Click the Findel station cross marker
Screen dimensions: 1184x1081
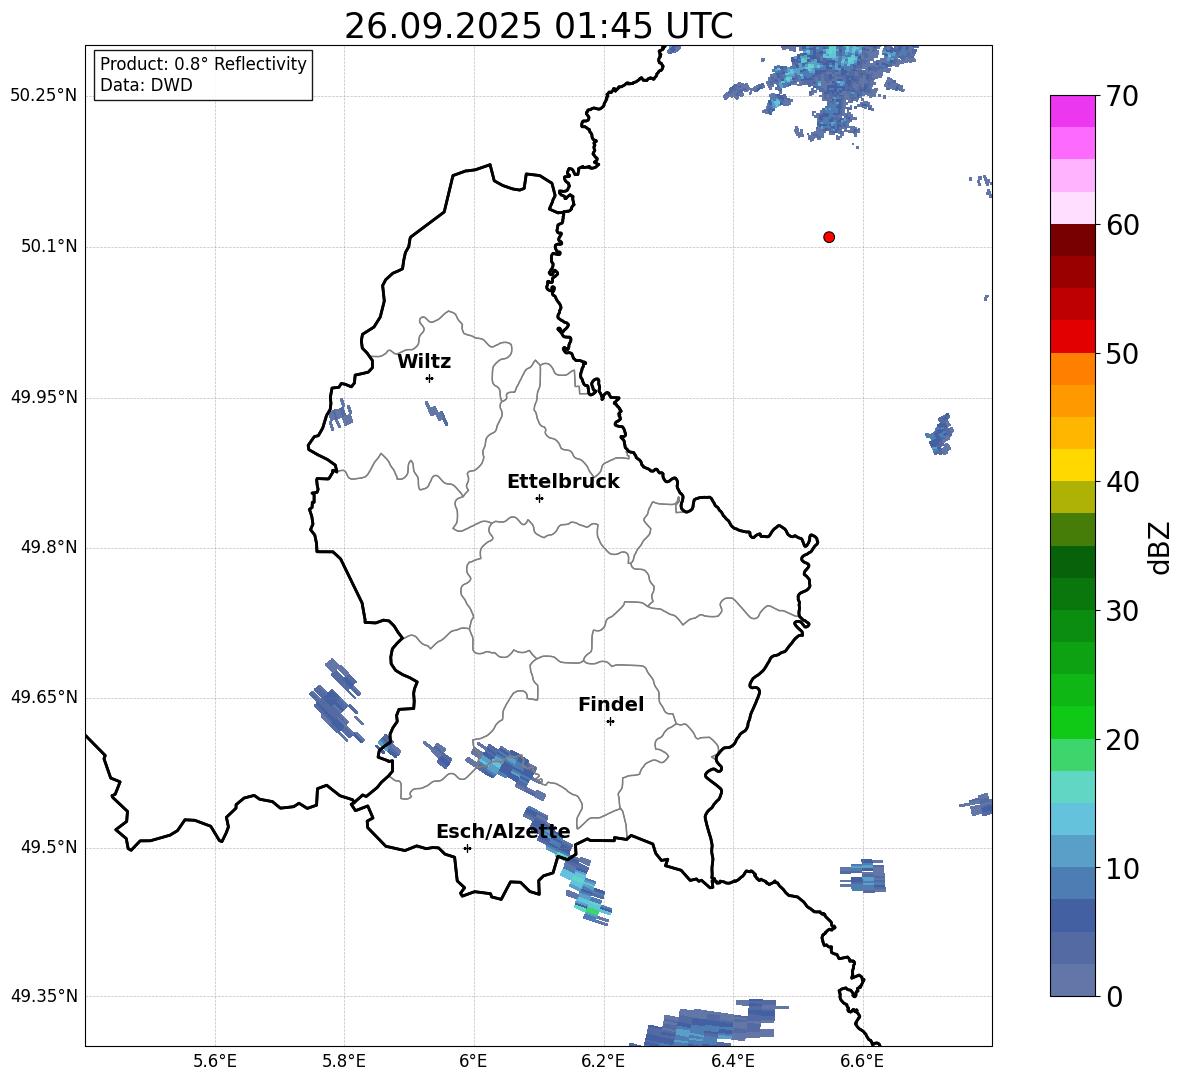(x=610, y=722)
